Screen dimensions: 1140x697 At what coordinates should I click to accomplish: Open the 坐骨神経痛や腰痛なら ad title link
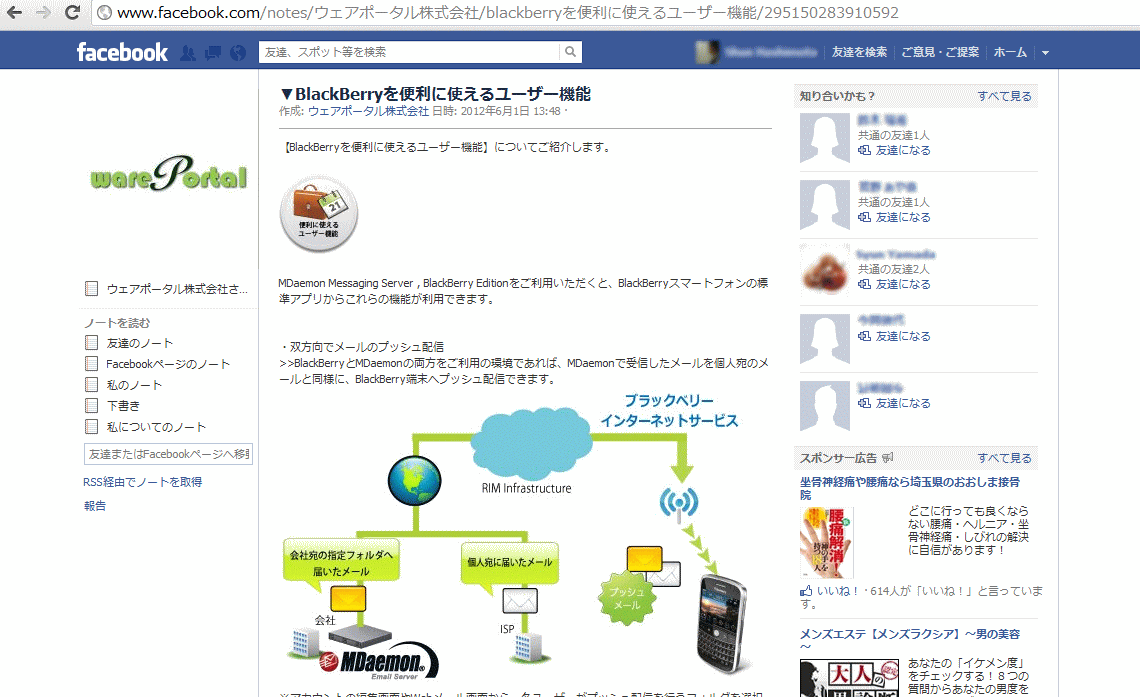click(910, 488)
